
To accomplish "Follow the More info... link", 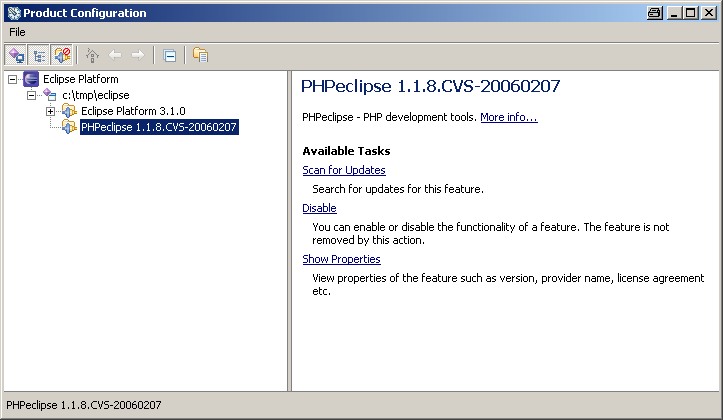I will pos(508,117).
